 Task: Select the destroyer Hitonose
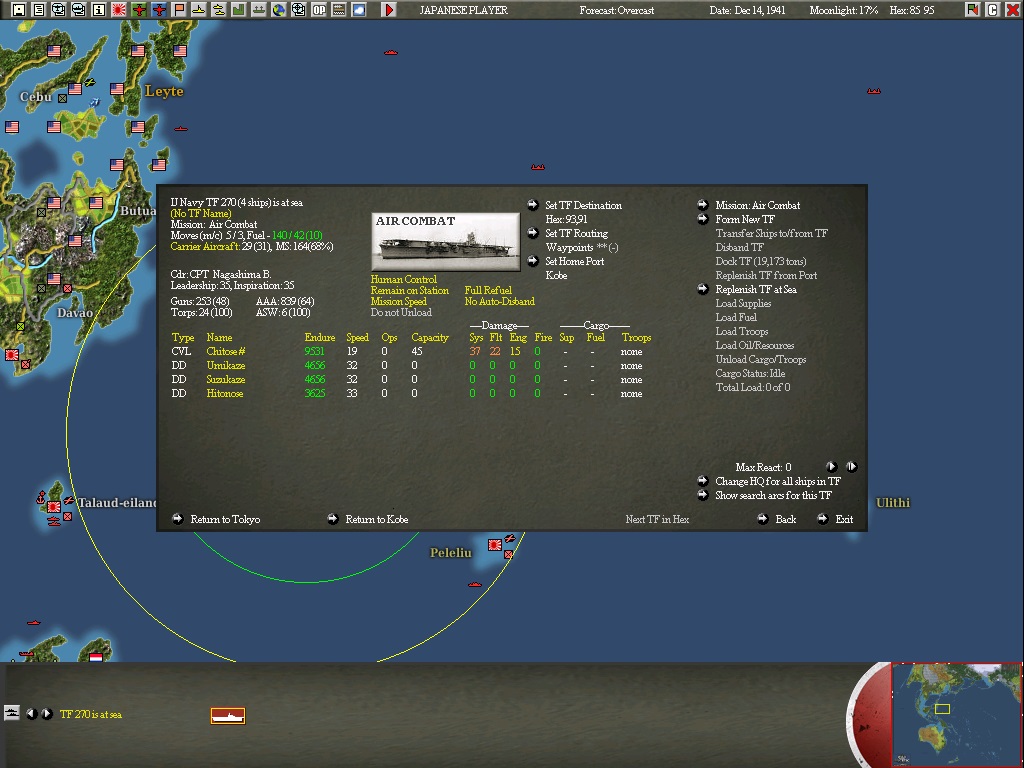[x=225, y=394]
